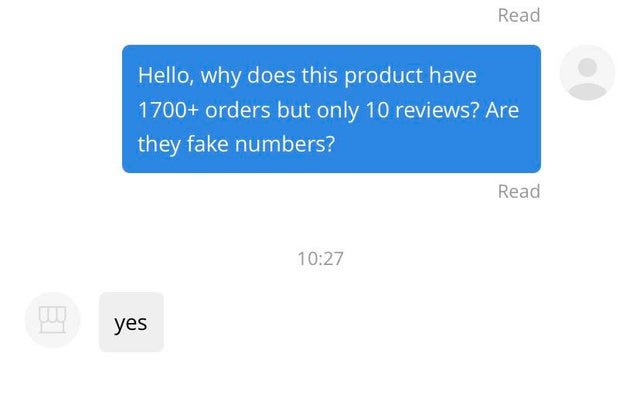
Task: Click the "Read" receipt below the blue message
Action: (518, 191)
